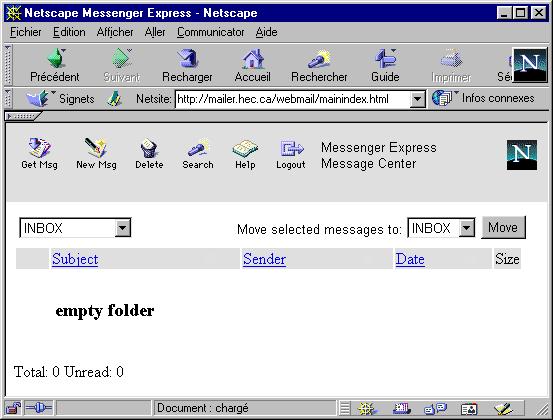Open the Edition menu
Screen dimensions: 553x420
[x=69, y=32]
